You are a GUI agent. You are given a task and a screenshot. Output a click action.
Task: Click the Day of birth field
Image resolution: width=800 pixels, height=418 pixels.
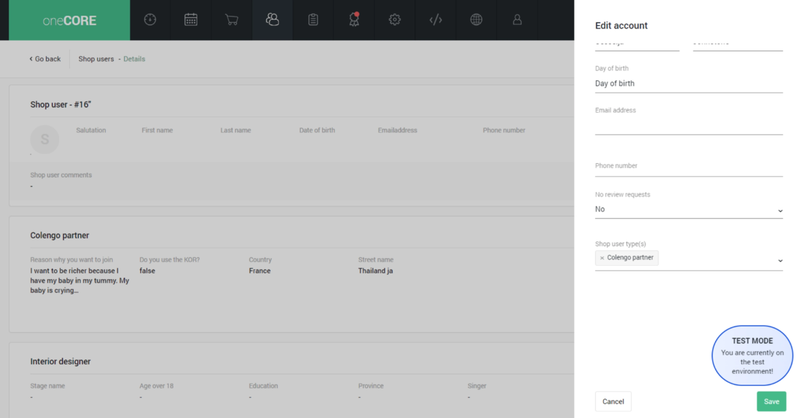pos(688,84)
